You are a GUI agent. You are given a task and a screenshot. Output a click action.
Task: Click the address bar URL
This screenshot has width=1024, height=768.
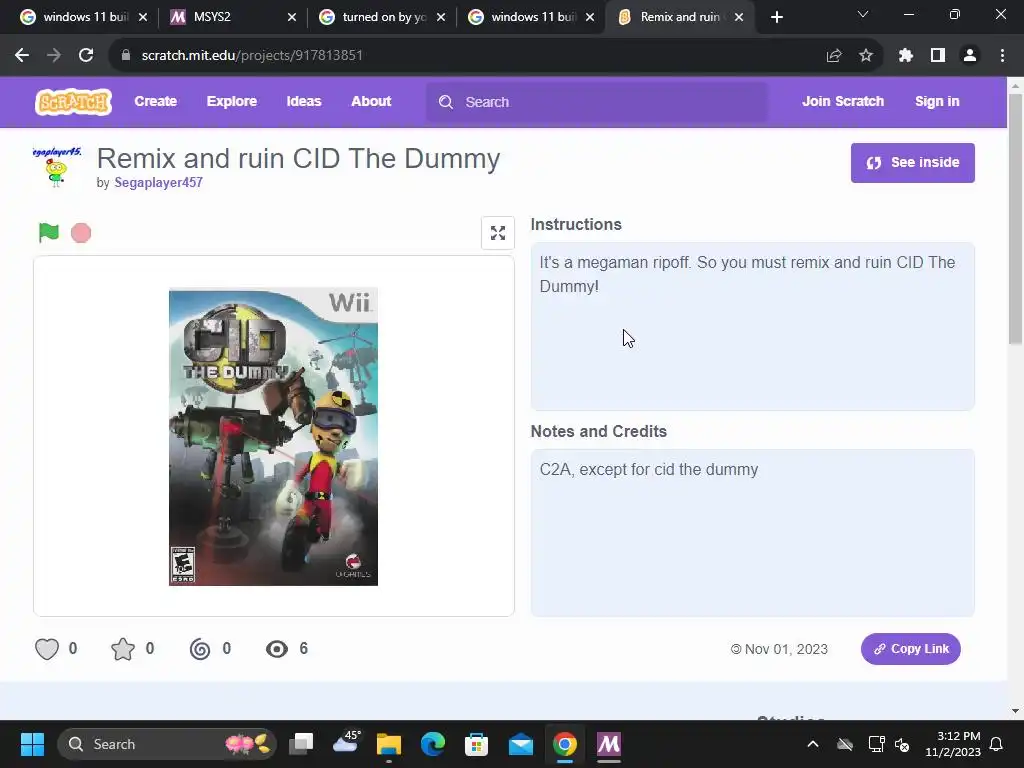[x=252, y=56]
